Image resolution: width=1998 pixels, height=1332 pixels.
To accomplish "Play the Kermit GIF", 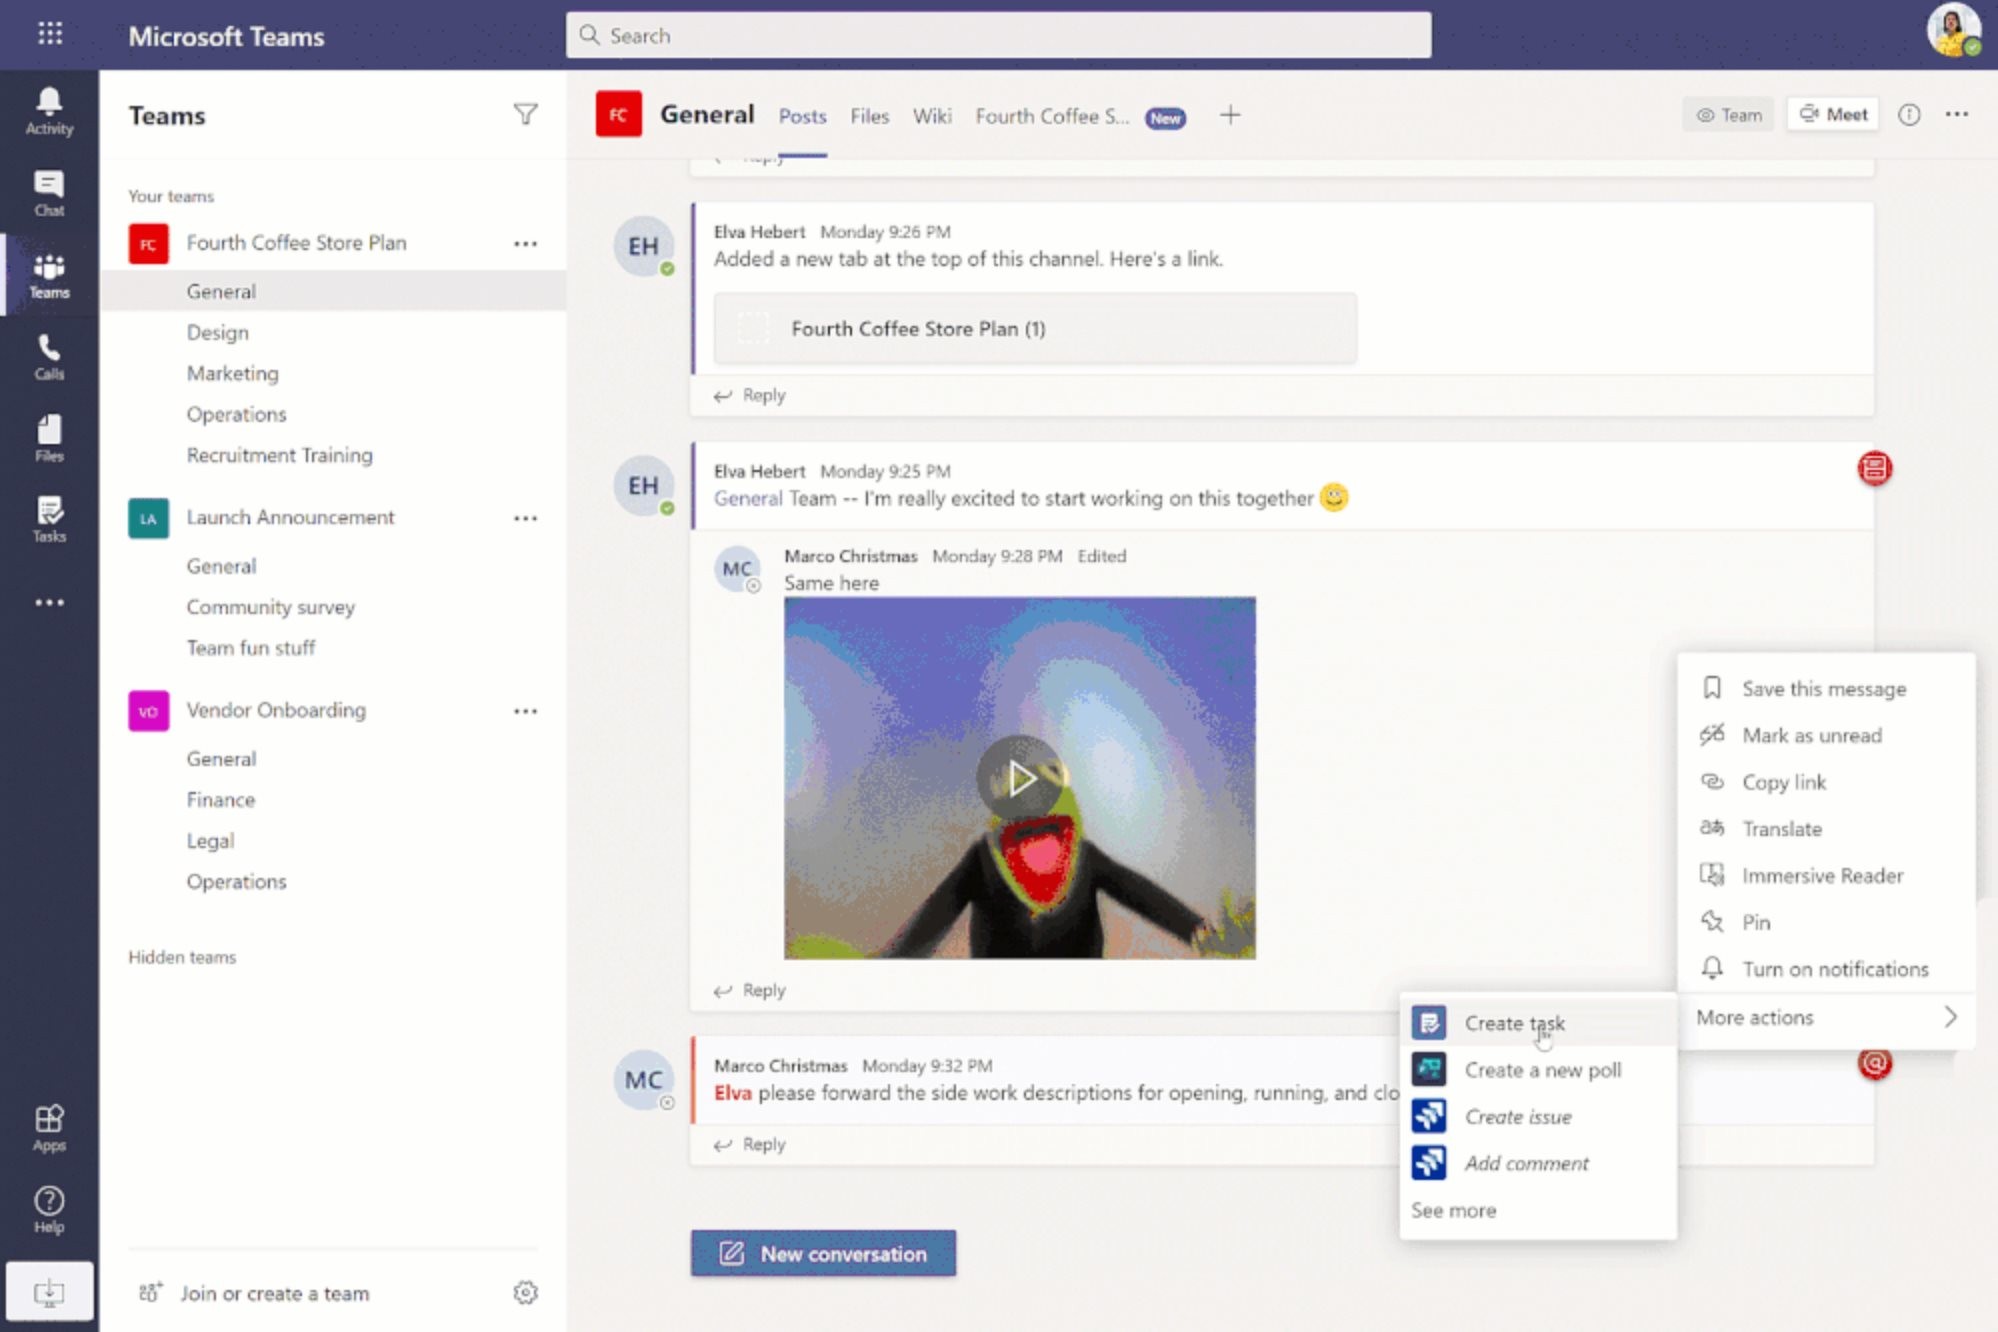I will pyautogui.click(x=1020, y=778).
